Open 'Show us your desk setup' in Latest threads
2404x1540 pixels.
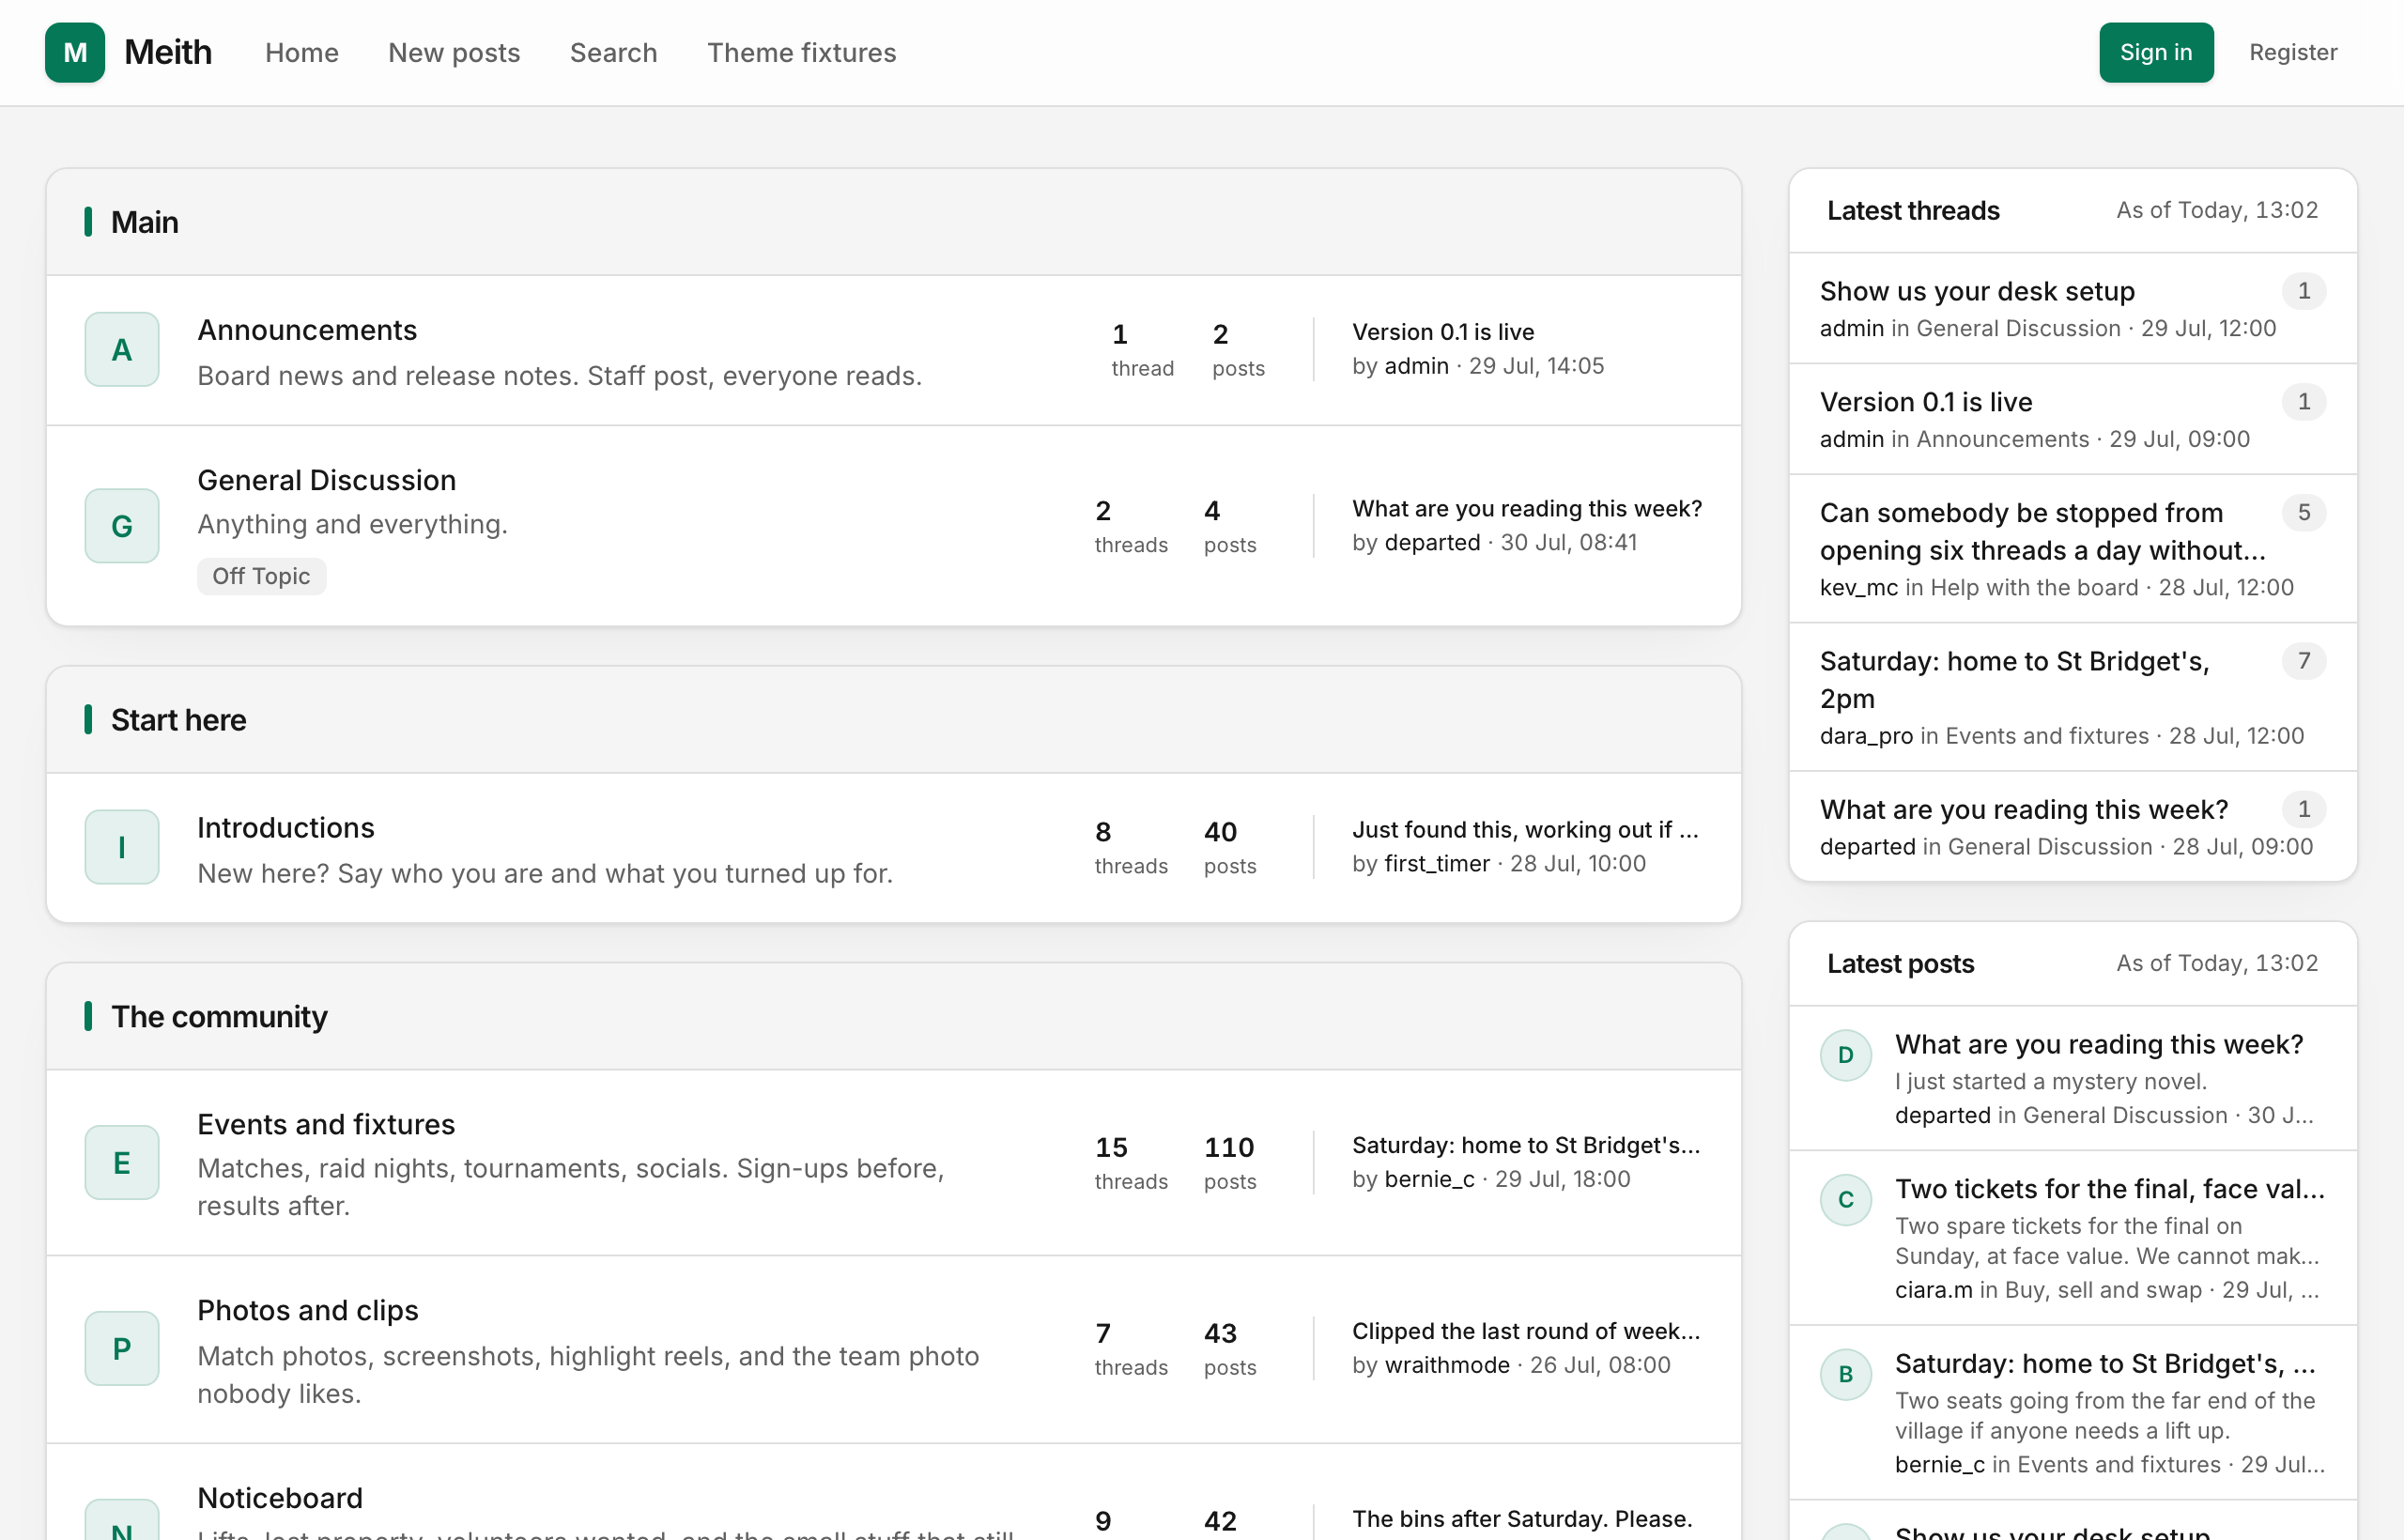click(x=1977, y=291)
